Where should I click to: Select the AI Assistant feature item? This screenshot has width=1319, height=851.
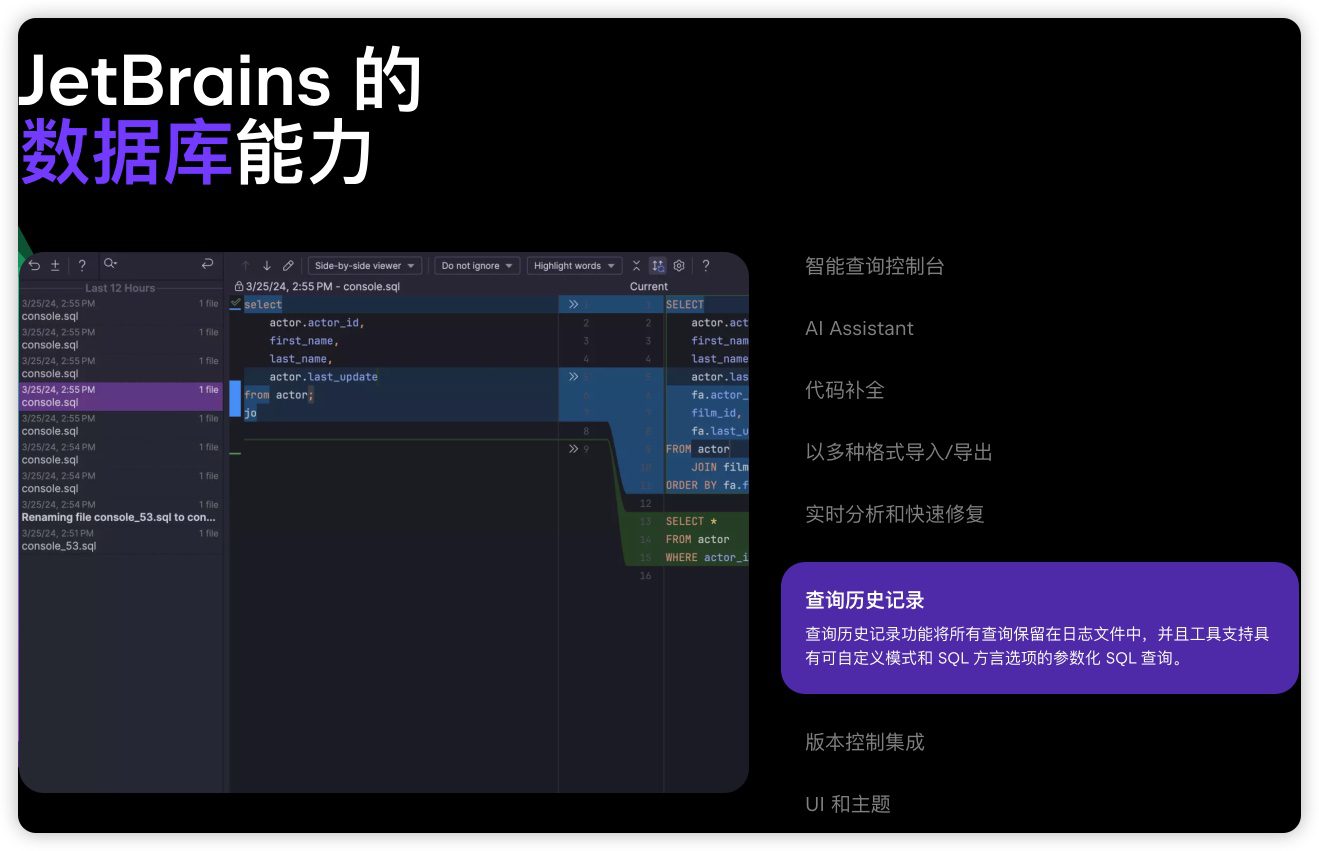(859, 329)
